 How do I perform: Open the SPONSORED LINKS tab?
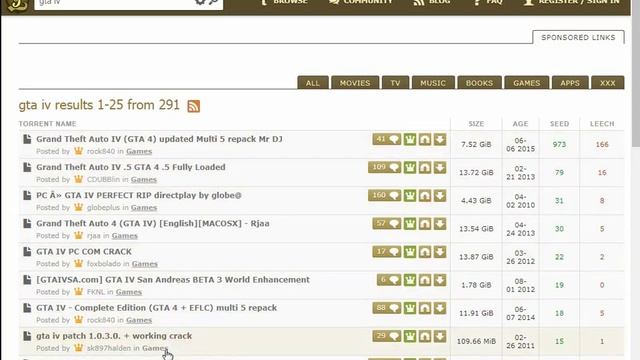[x=578, y=37]
